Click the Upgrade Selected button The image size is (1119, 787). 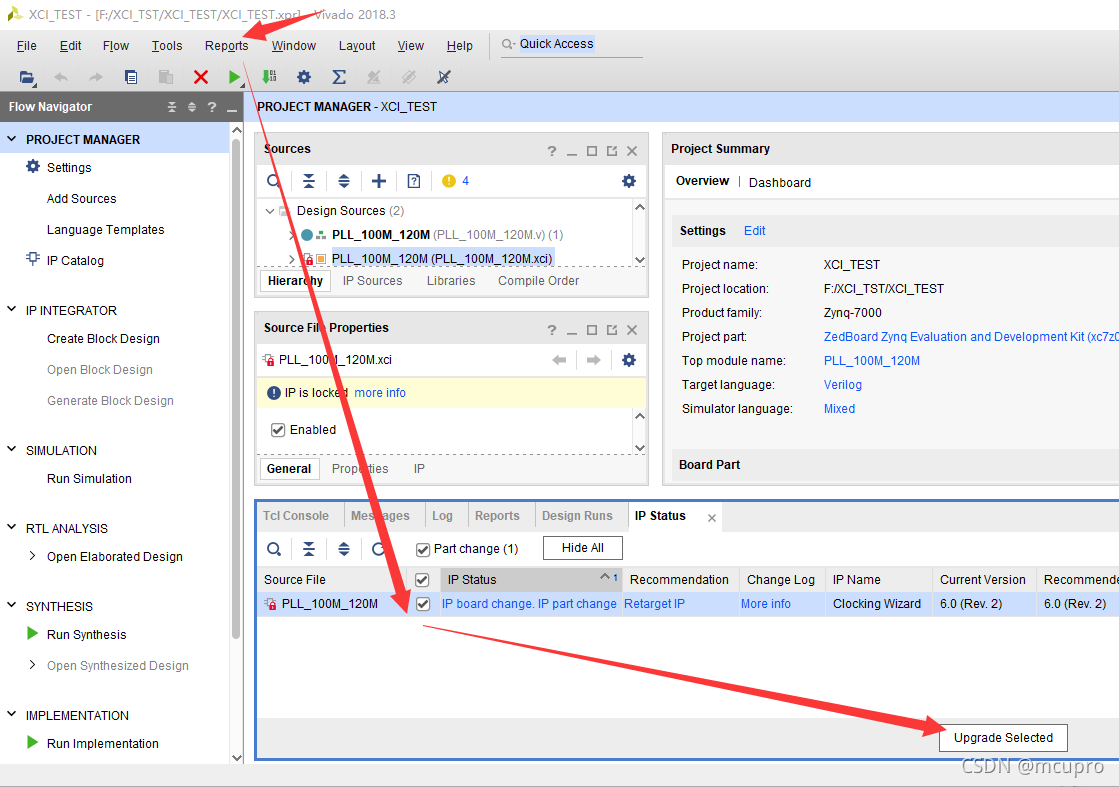coord(1003,738)
